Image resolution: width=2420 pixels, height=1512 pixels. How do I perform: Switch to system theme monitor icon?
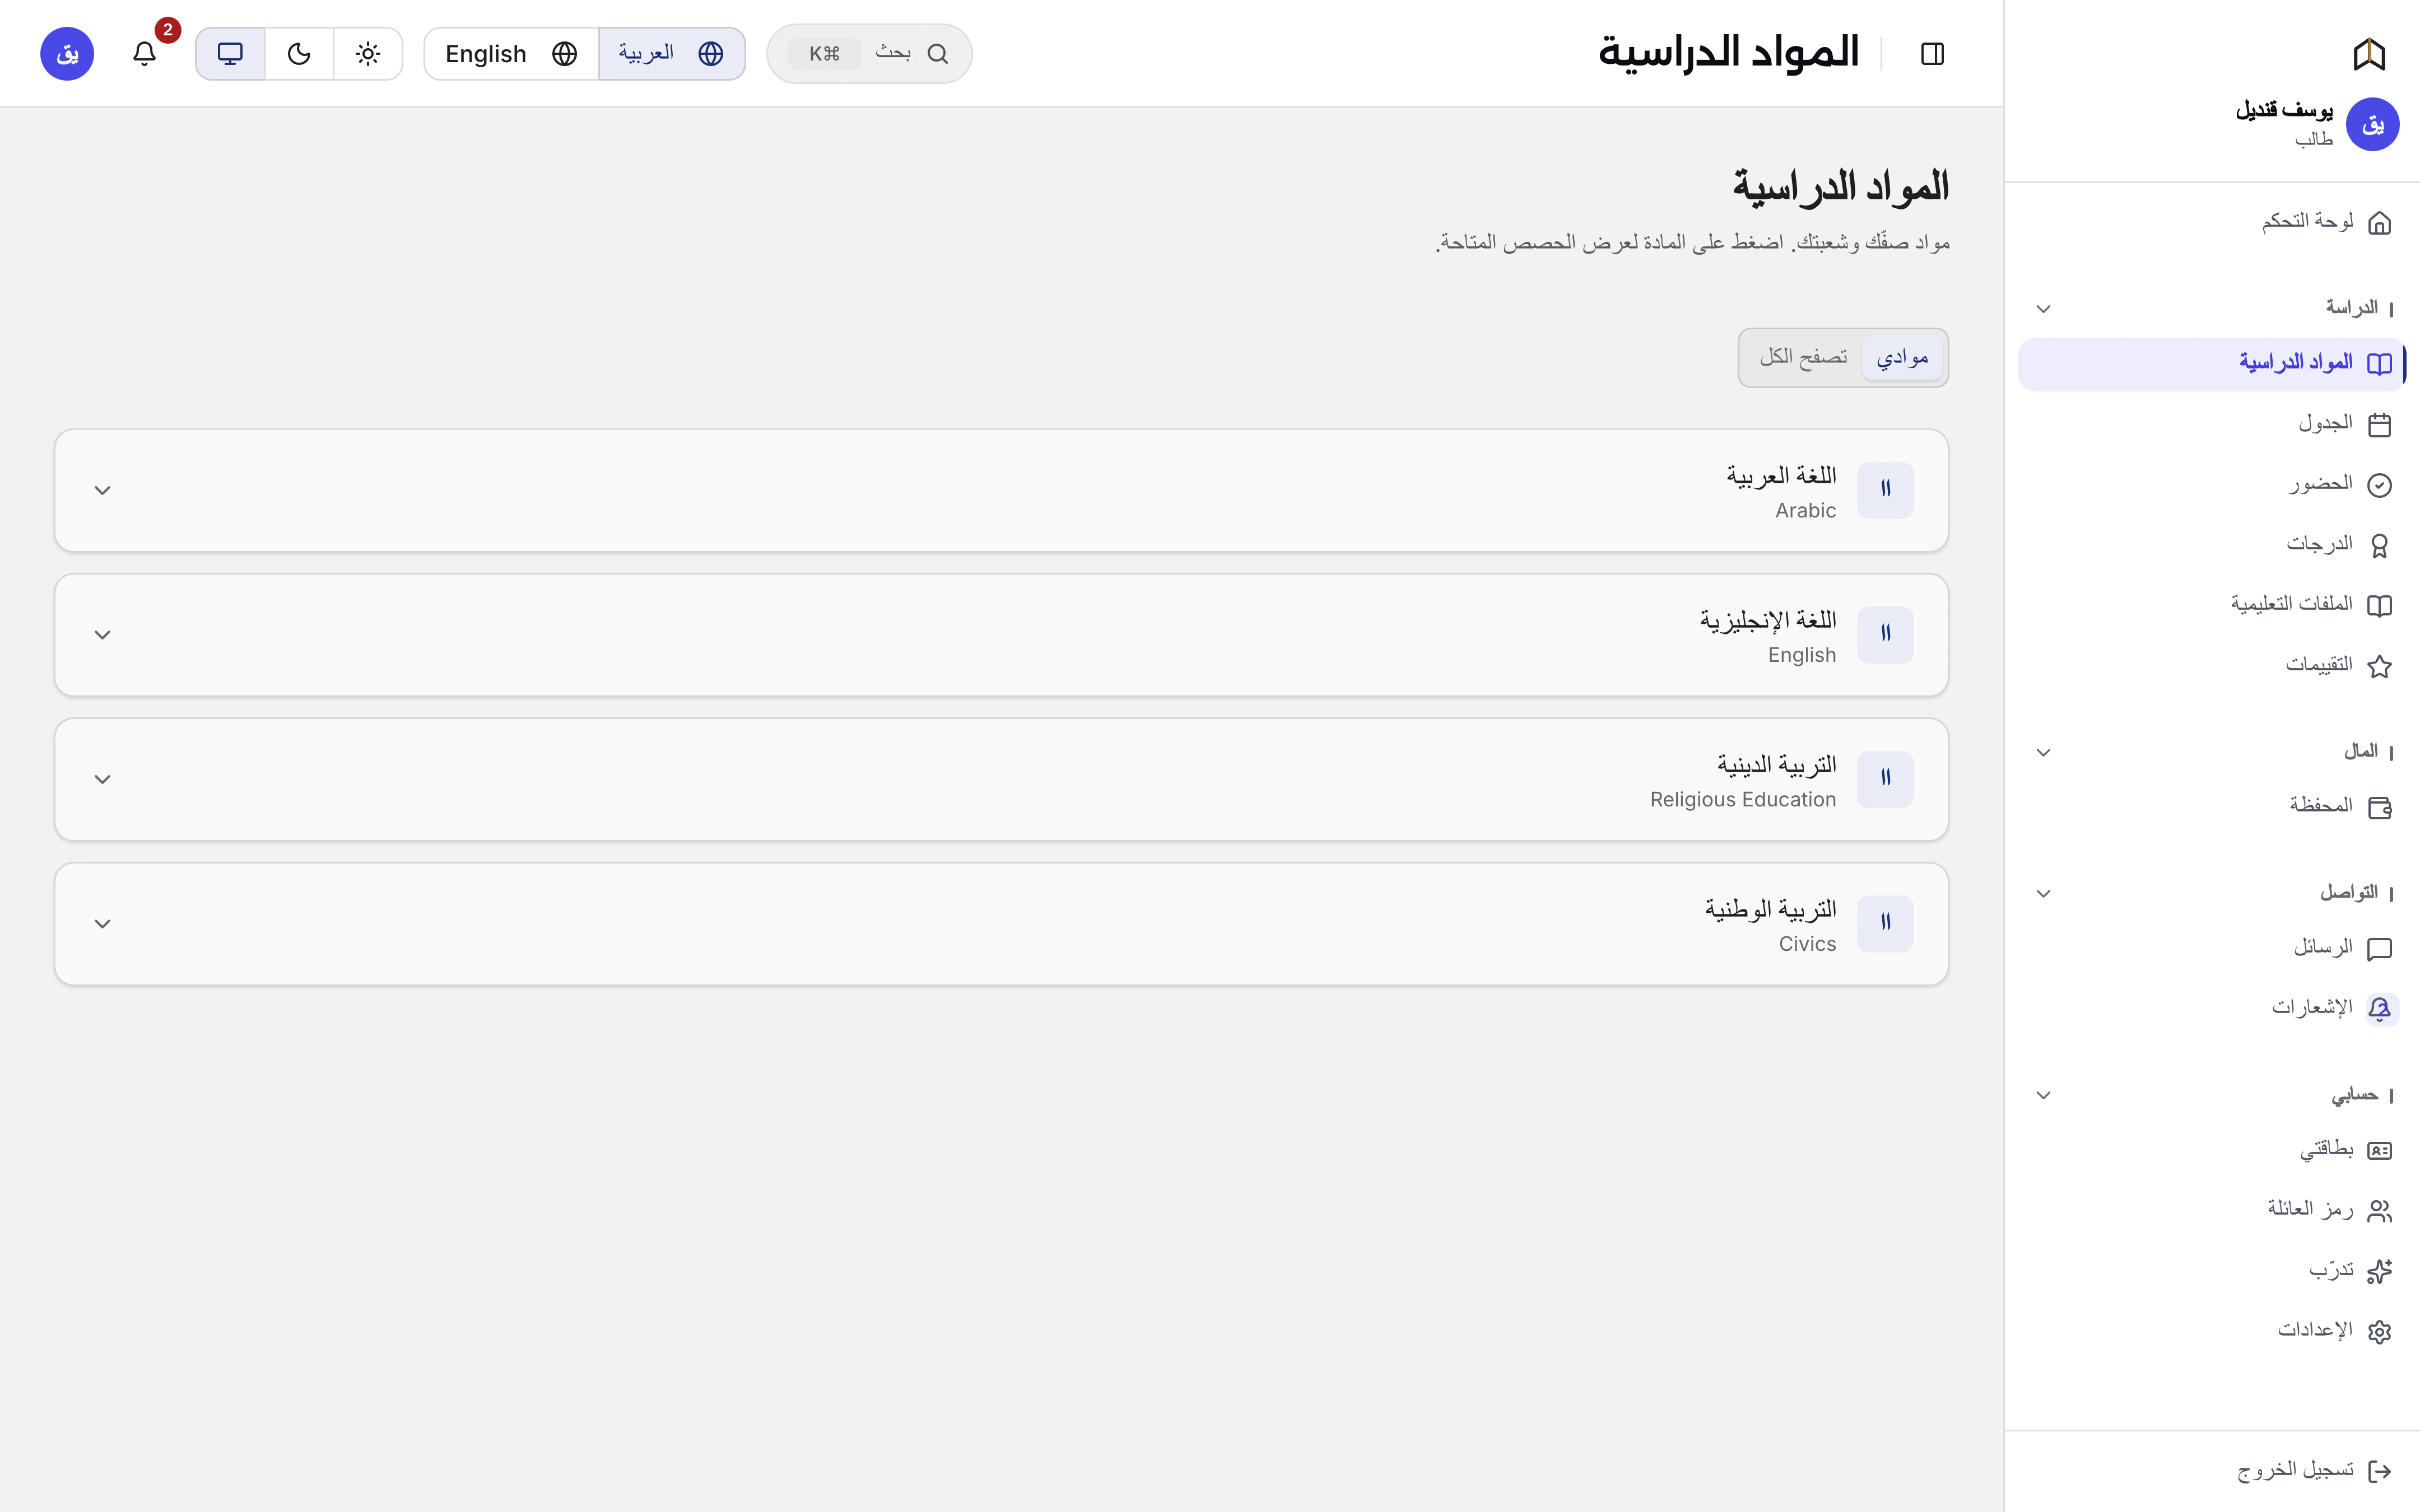pyautogui.click(x=230, y=53)
